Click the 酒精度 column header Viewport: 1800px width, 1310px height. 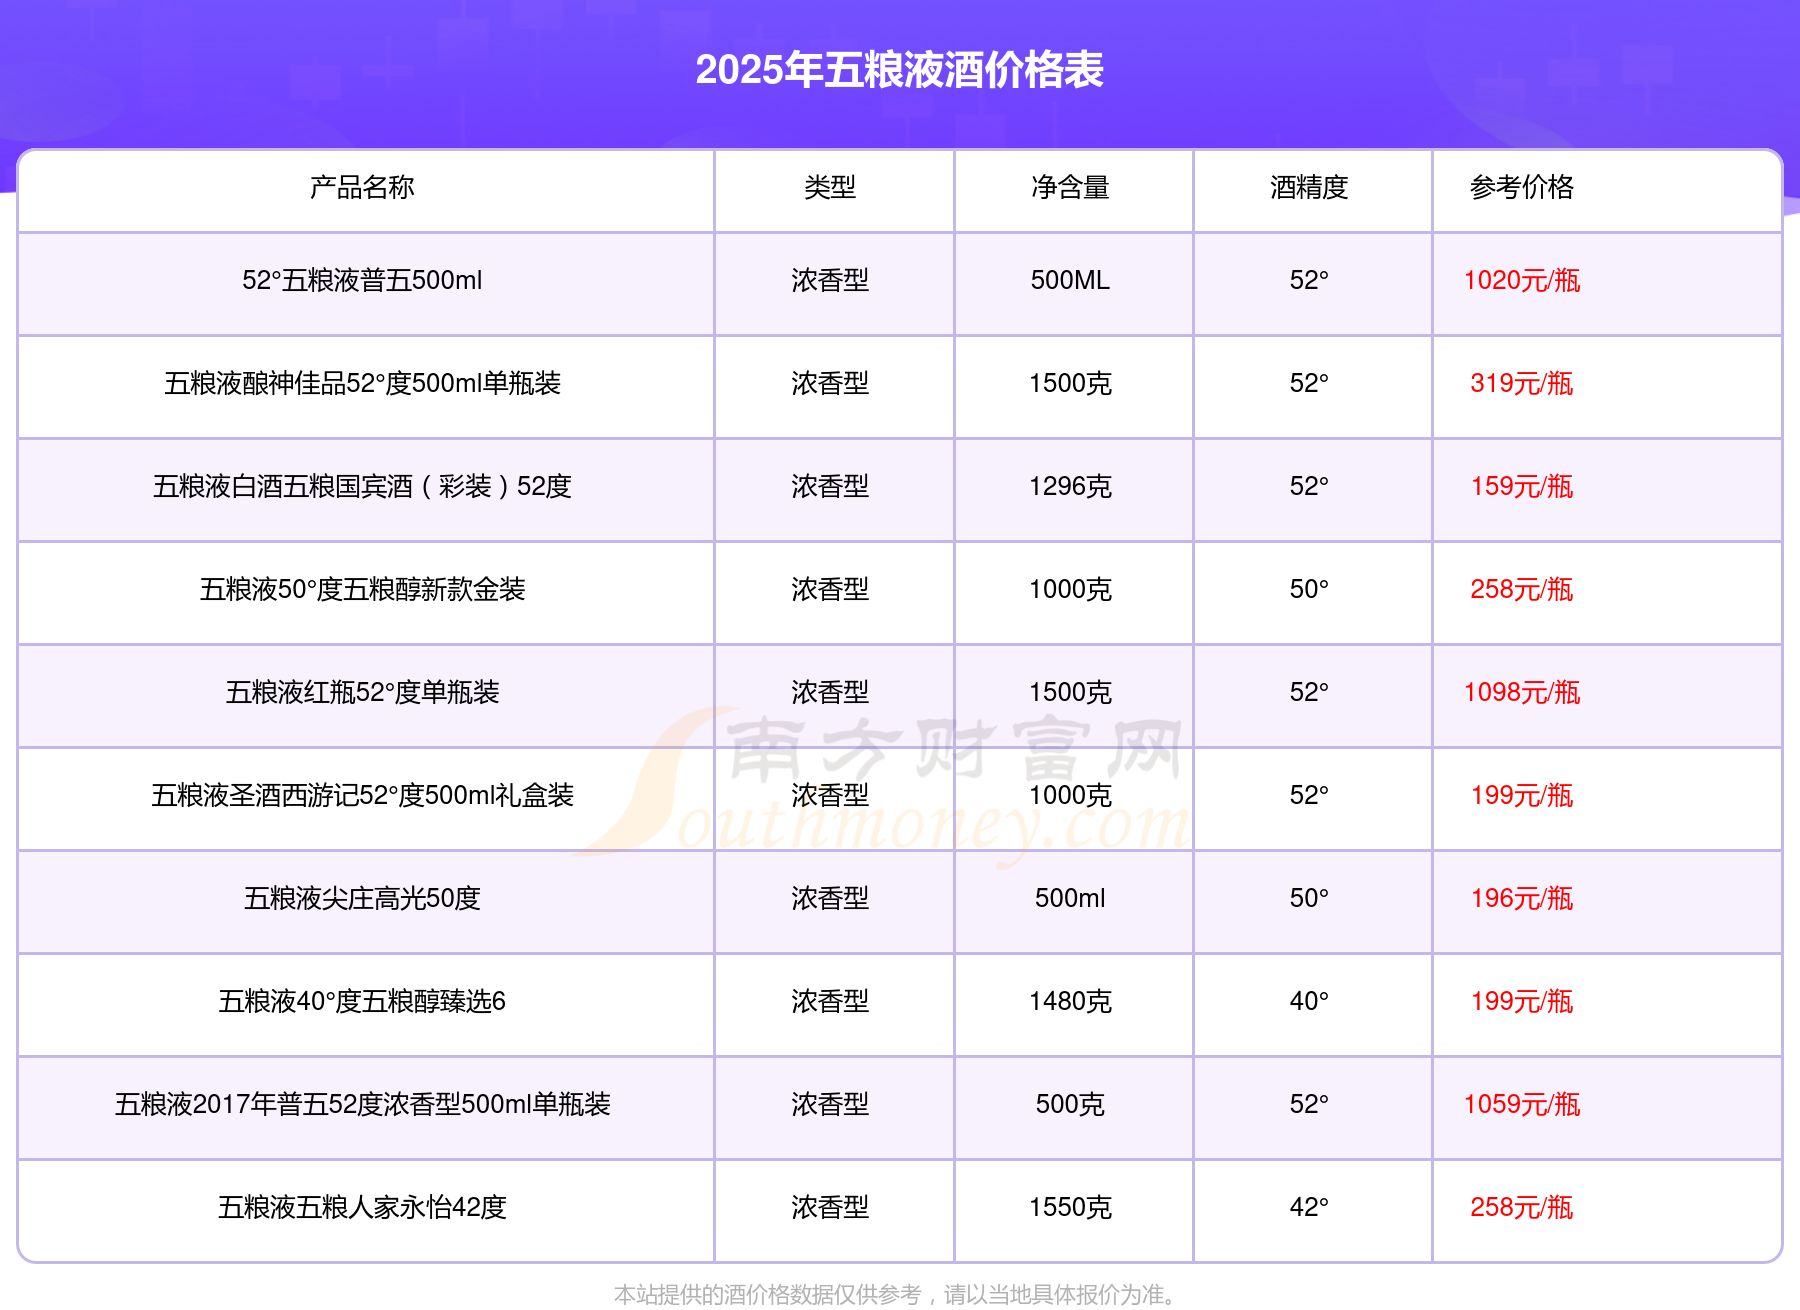click(1309, 187)
